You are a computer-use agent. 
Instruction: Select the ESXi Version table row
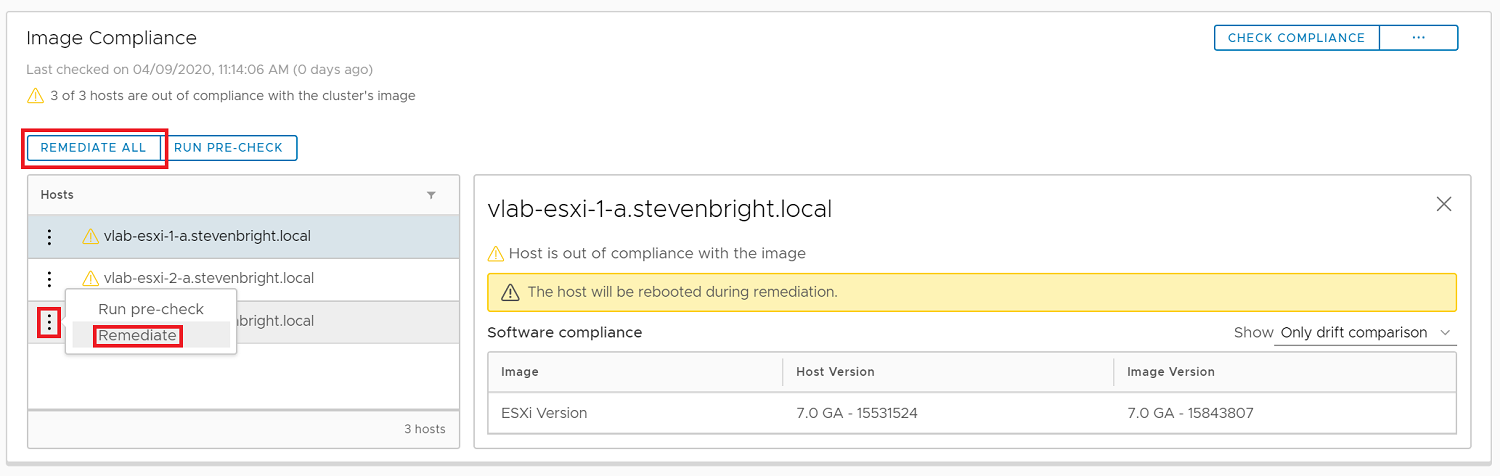(970, 413)
